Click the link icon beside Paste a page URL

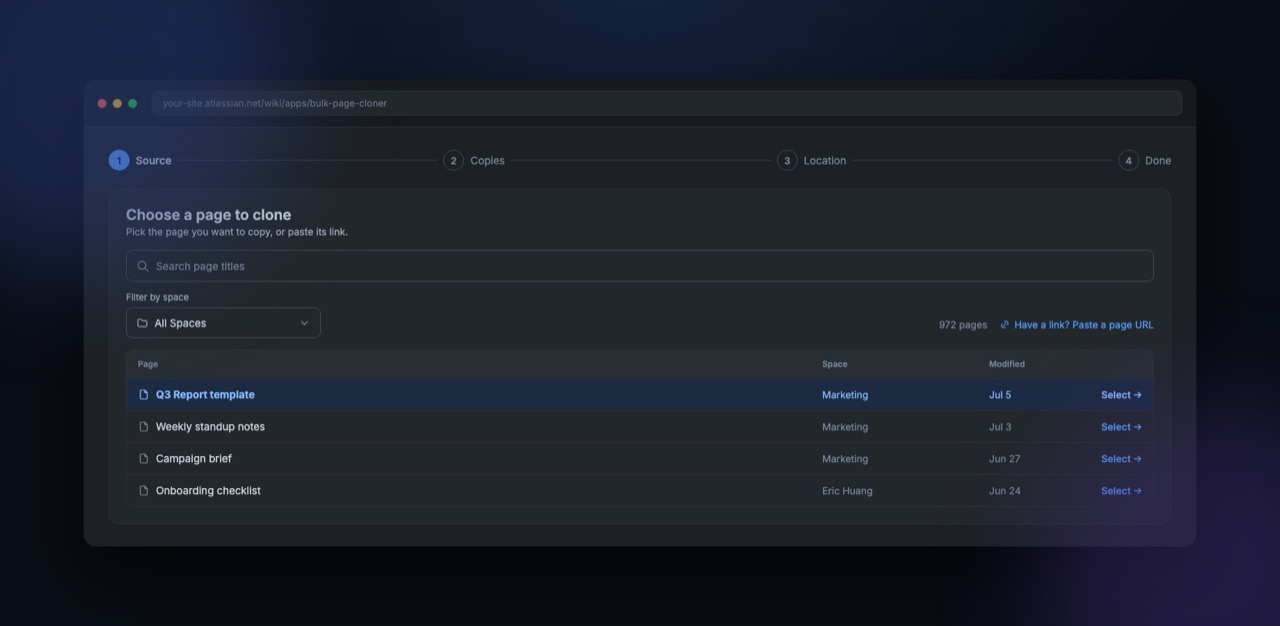click(x=1005, y=325)
